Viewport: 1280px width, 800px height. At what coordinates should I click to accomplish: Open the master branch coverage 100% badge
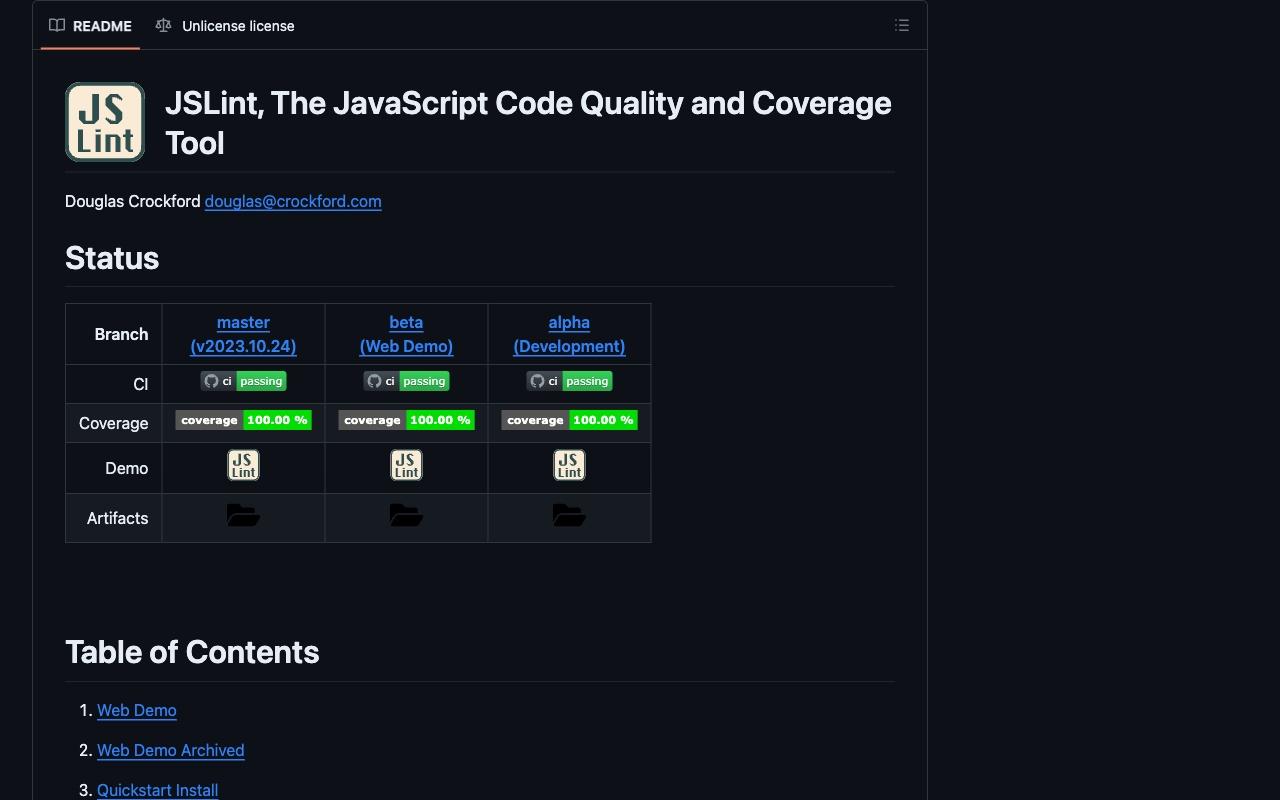(243, 420)
